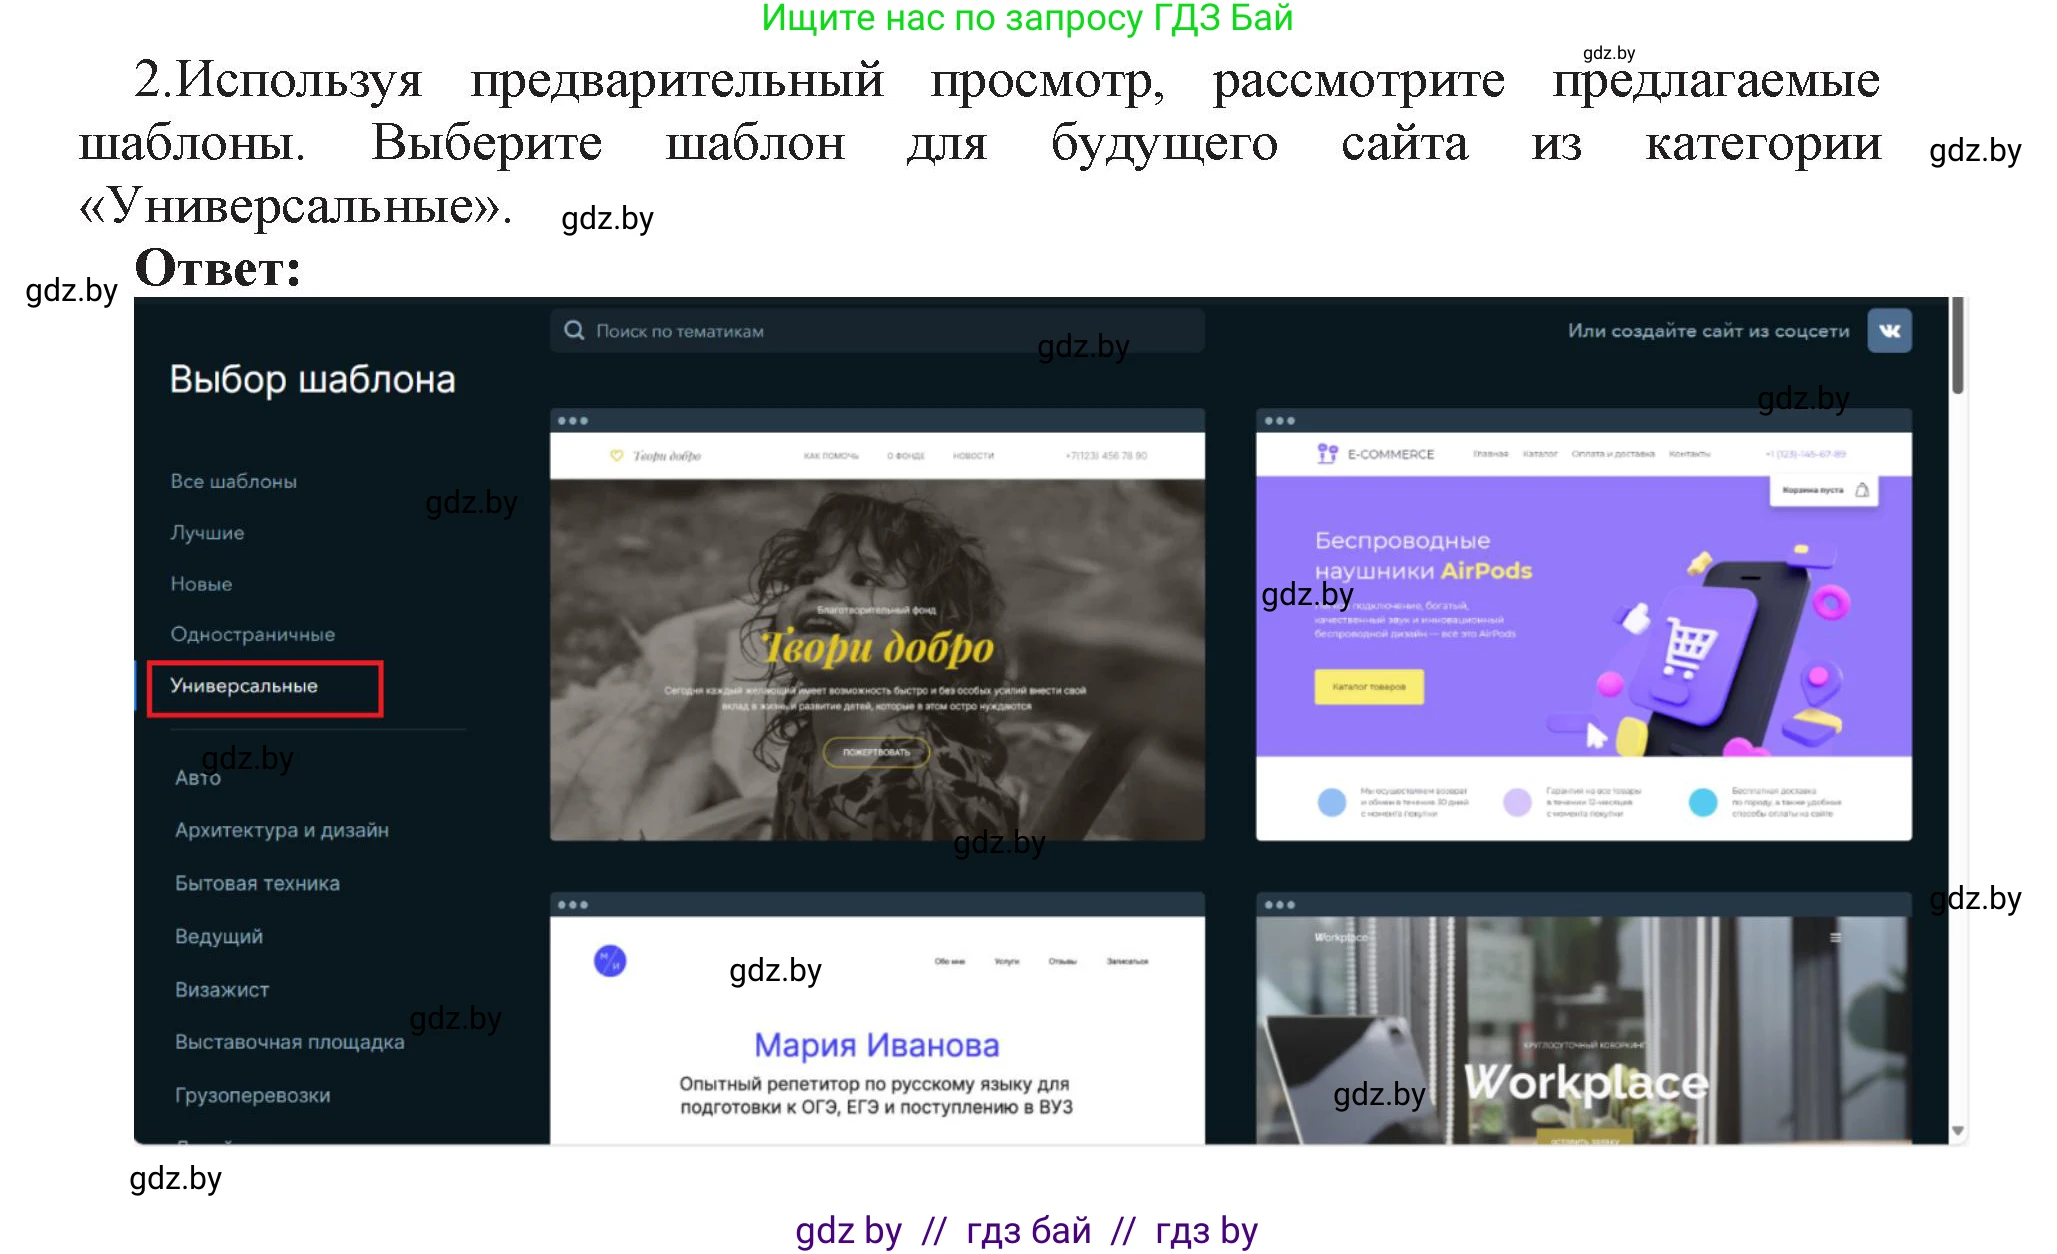Click the E-COMMERCE headphones logo icon
Viewport: 2057px width, 1254px height.
pyautogui.click(x=1327, y=454)
